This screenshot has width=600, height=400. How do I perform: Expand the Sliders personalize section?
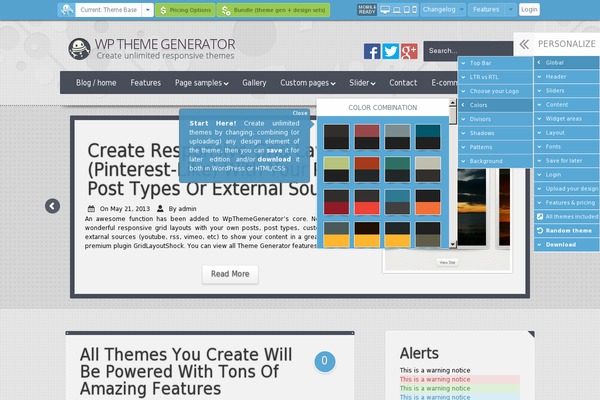567,91
